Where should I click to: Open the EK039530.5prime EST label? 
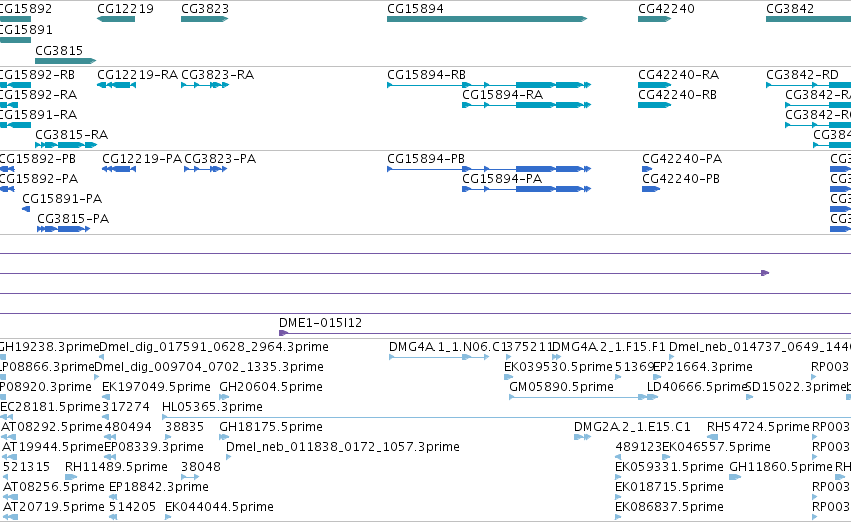tap(558, 366)
